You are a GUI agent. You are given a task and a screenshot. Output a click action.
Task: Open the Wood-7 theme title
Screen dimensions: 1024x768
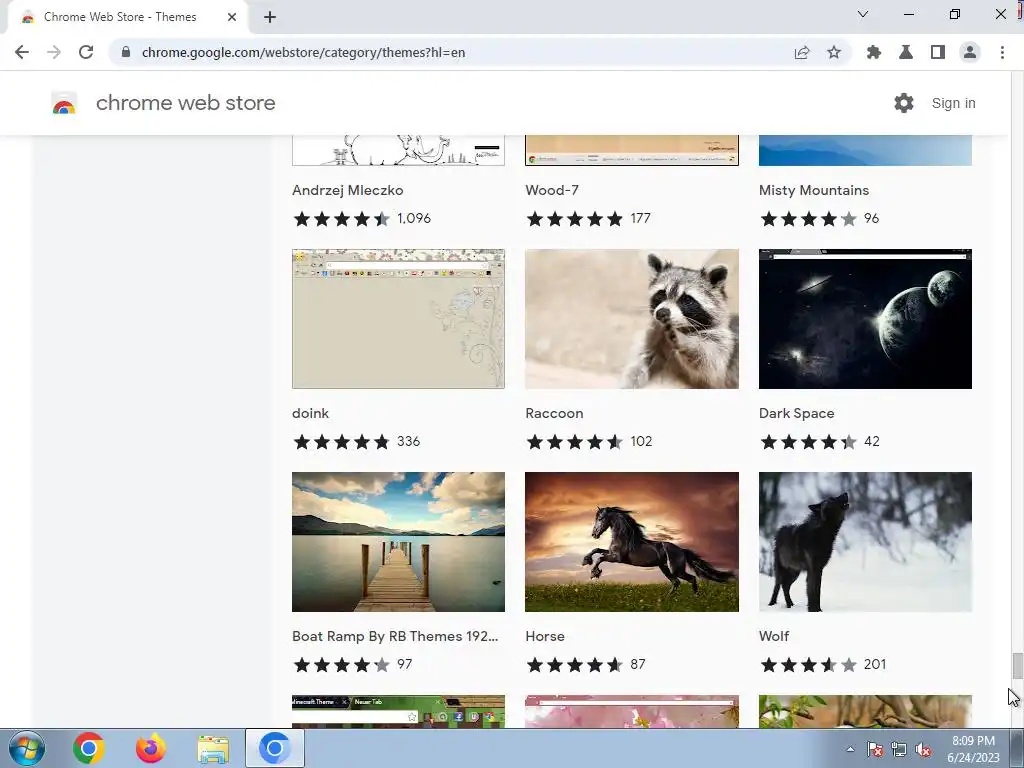(552, 190)
